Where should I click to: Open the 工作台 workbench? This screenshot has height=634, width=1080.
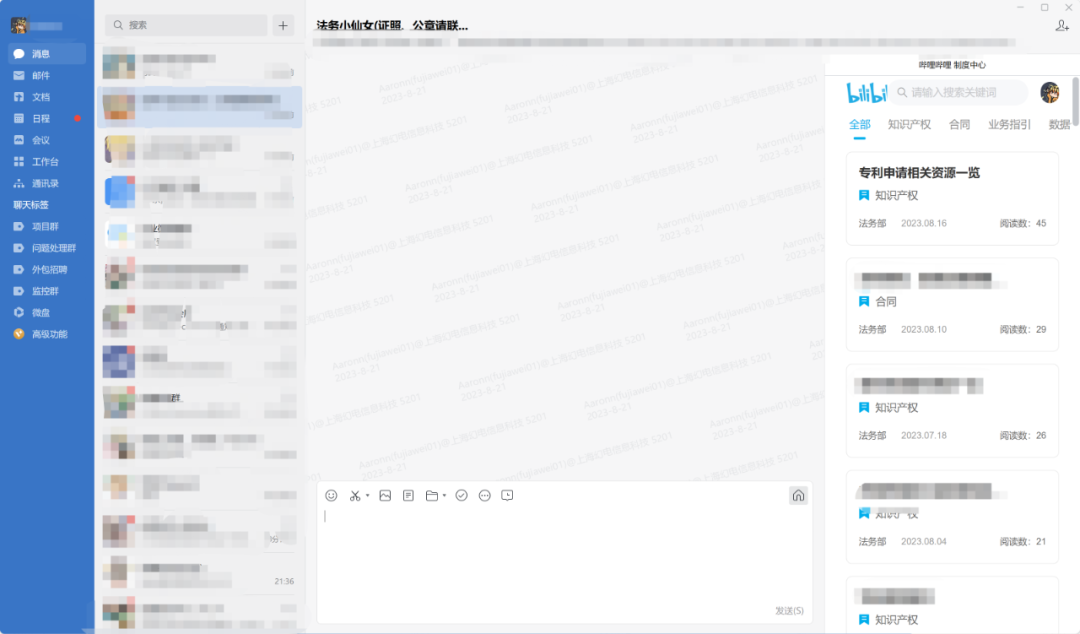click(47, 161)
